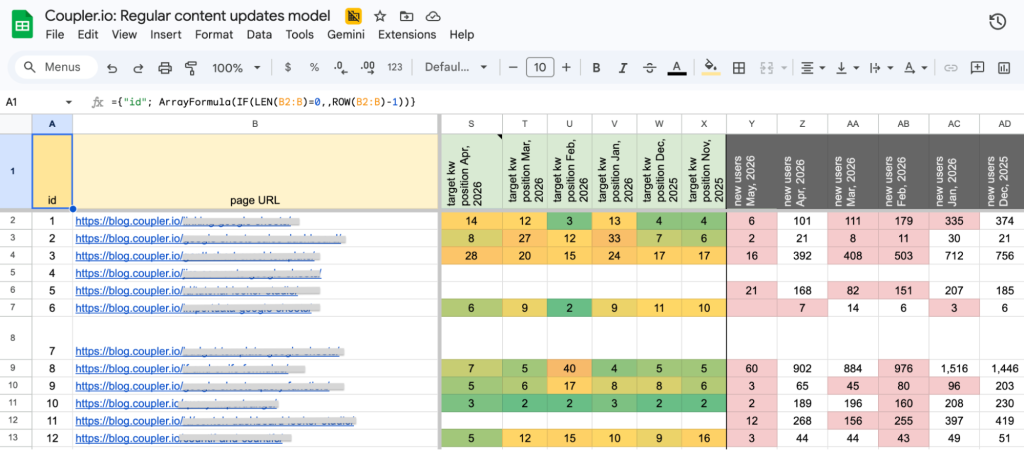Open the Help menu

click(462, 35)
